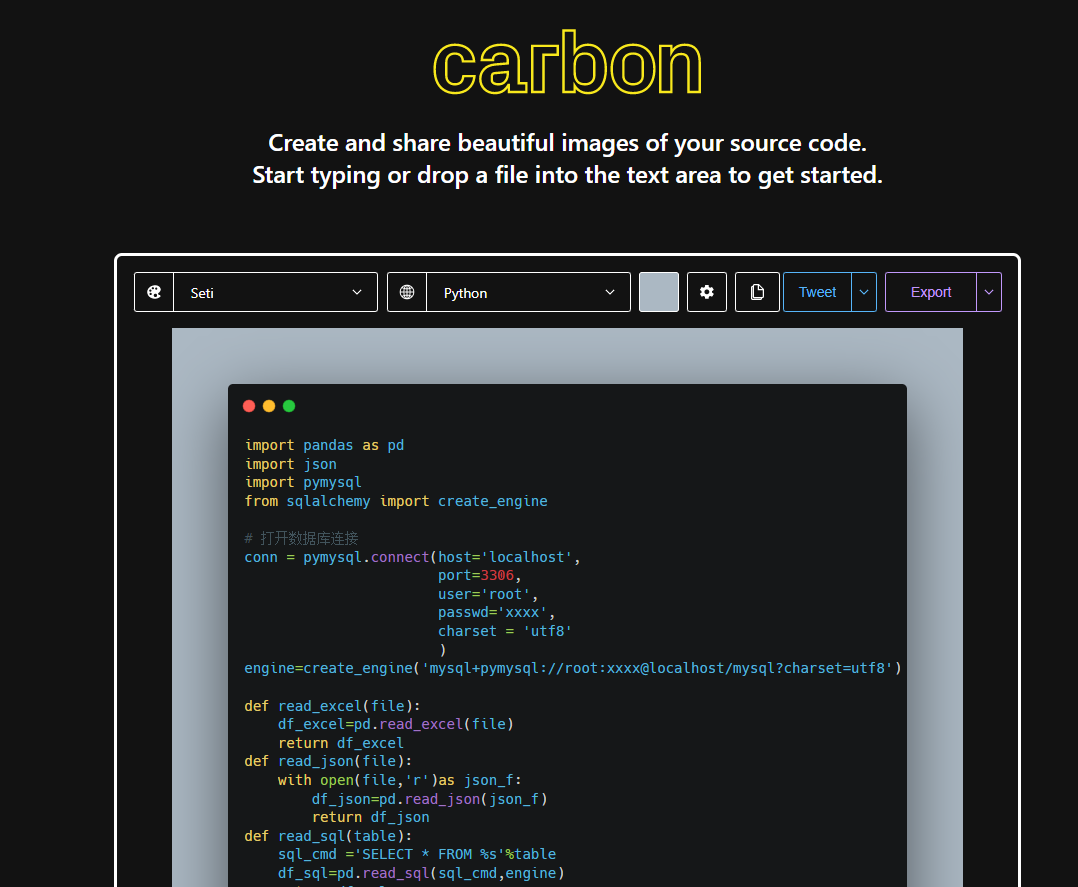
Task: Click the copy to clipboard icon
Action: (x=757, y=292)
